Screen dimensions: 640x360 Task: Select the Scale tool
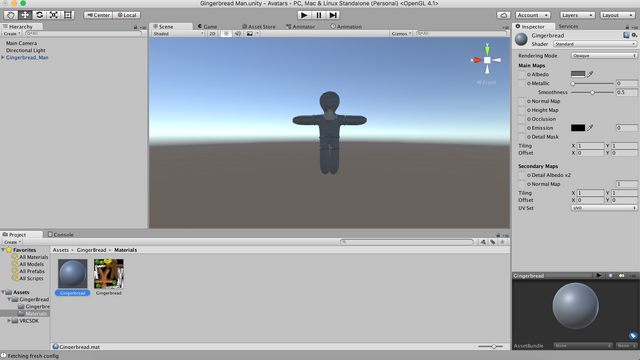tap(53, 15)
